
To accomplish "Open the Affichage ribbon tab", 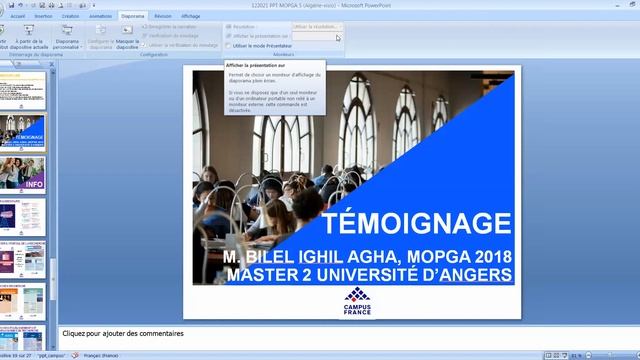I will 191,16.
